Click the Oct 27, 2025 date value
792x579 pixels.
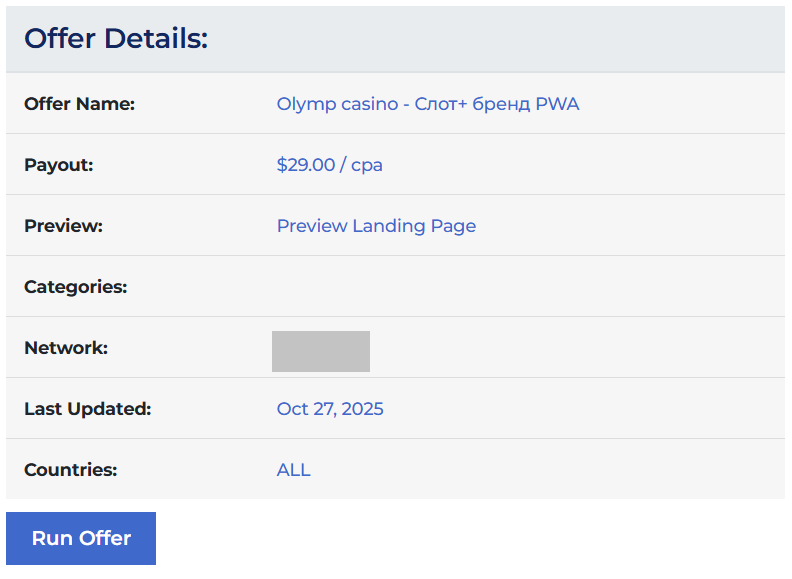tap(330, 409)
